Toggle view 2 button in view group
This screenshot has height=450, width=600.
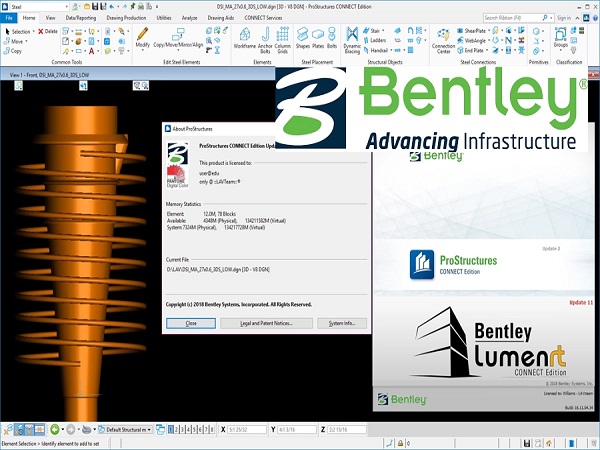click(x=176, y=429)
